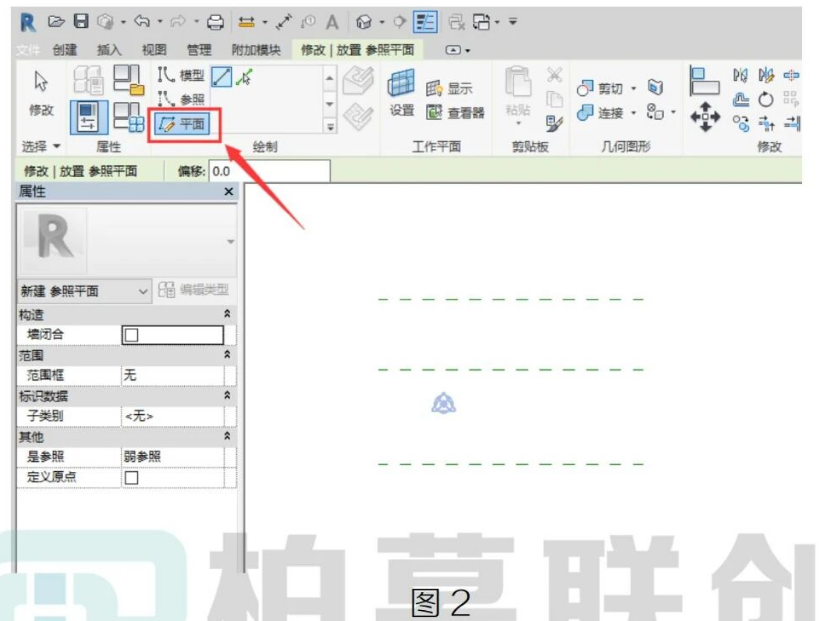Click the Is Reference value field
The height and width of the screenshot is (621, 819).
coord(173,457)
